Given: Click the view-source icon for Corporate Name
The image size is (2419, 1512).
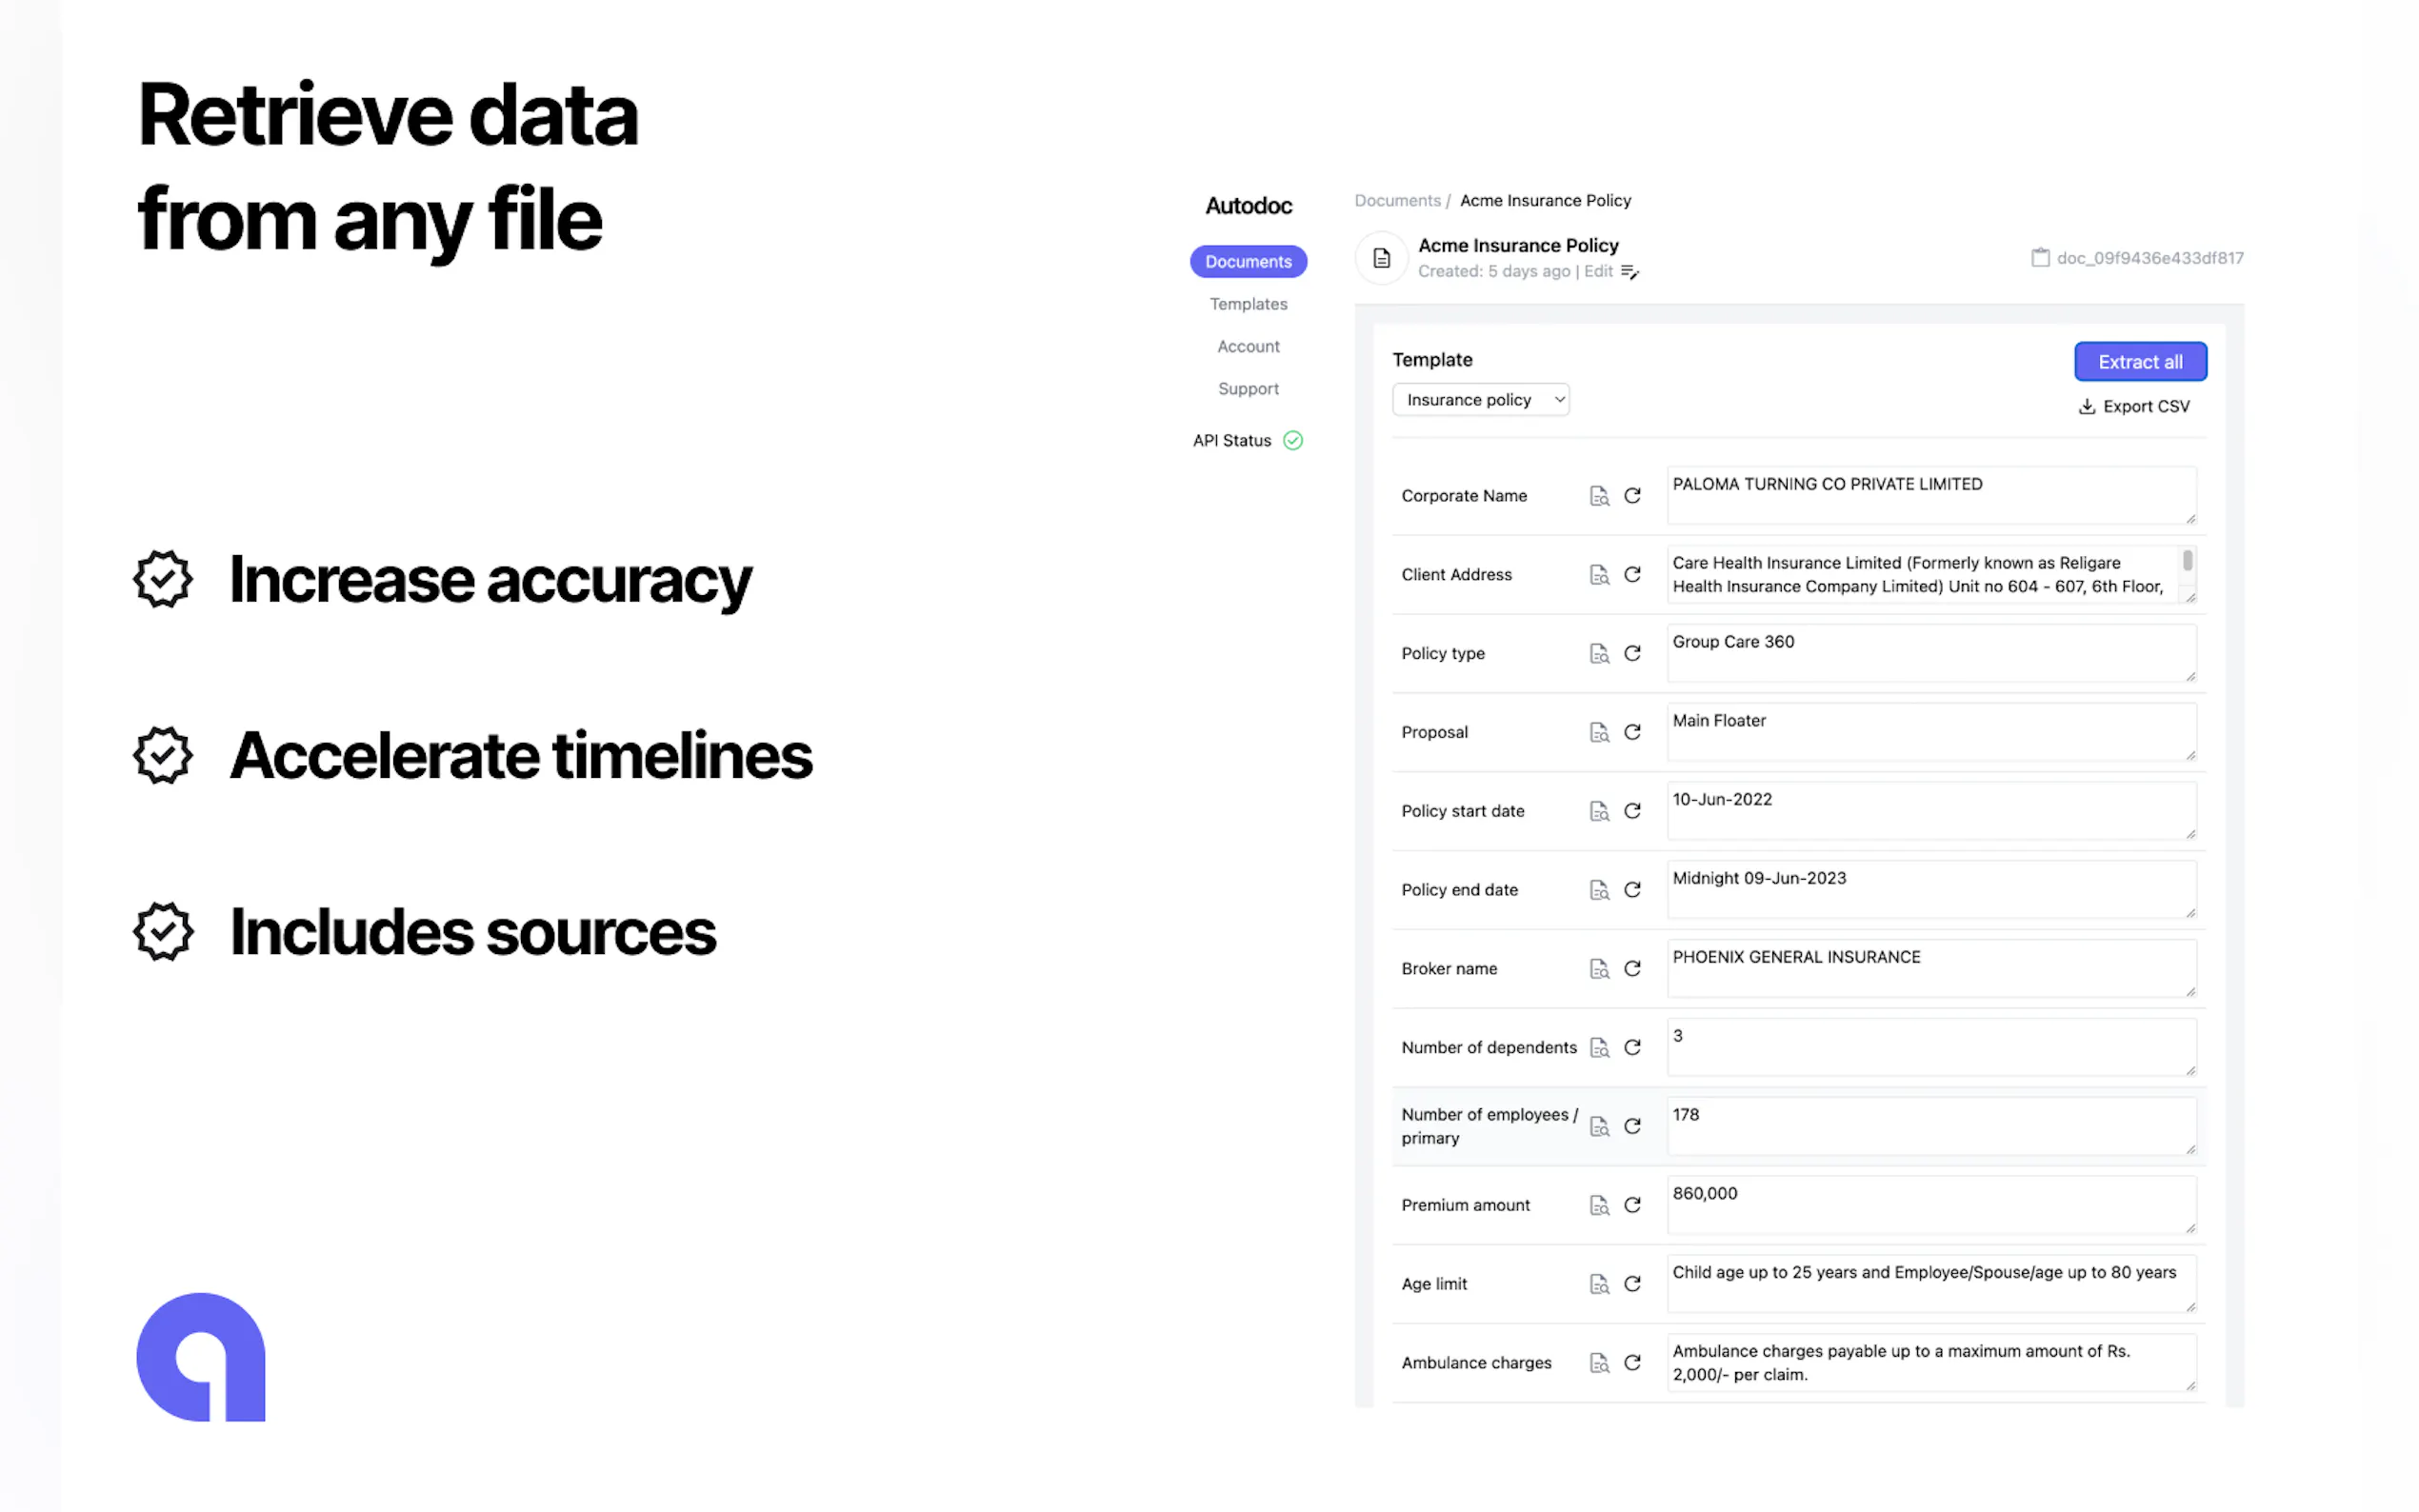Looking at the screenshot, I should (x=1599, y=496).
